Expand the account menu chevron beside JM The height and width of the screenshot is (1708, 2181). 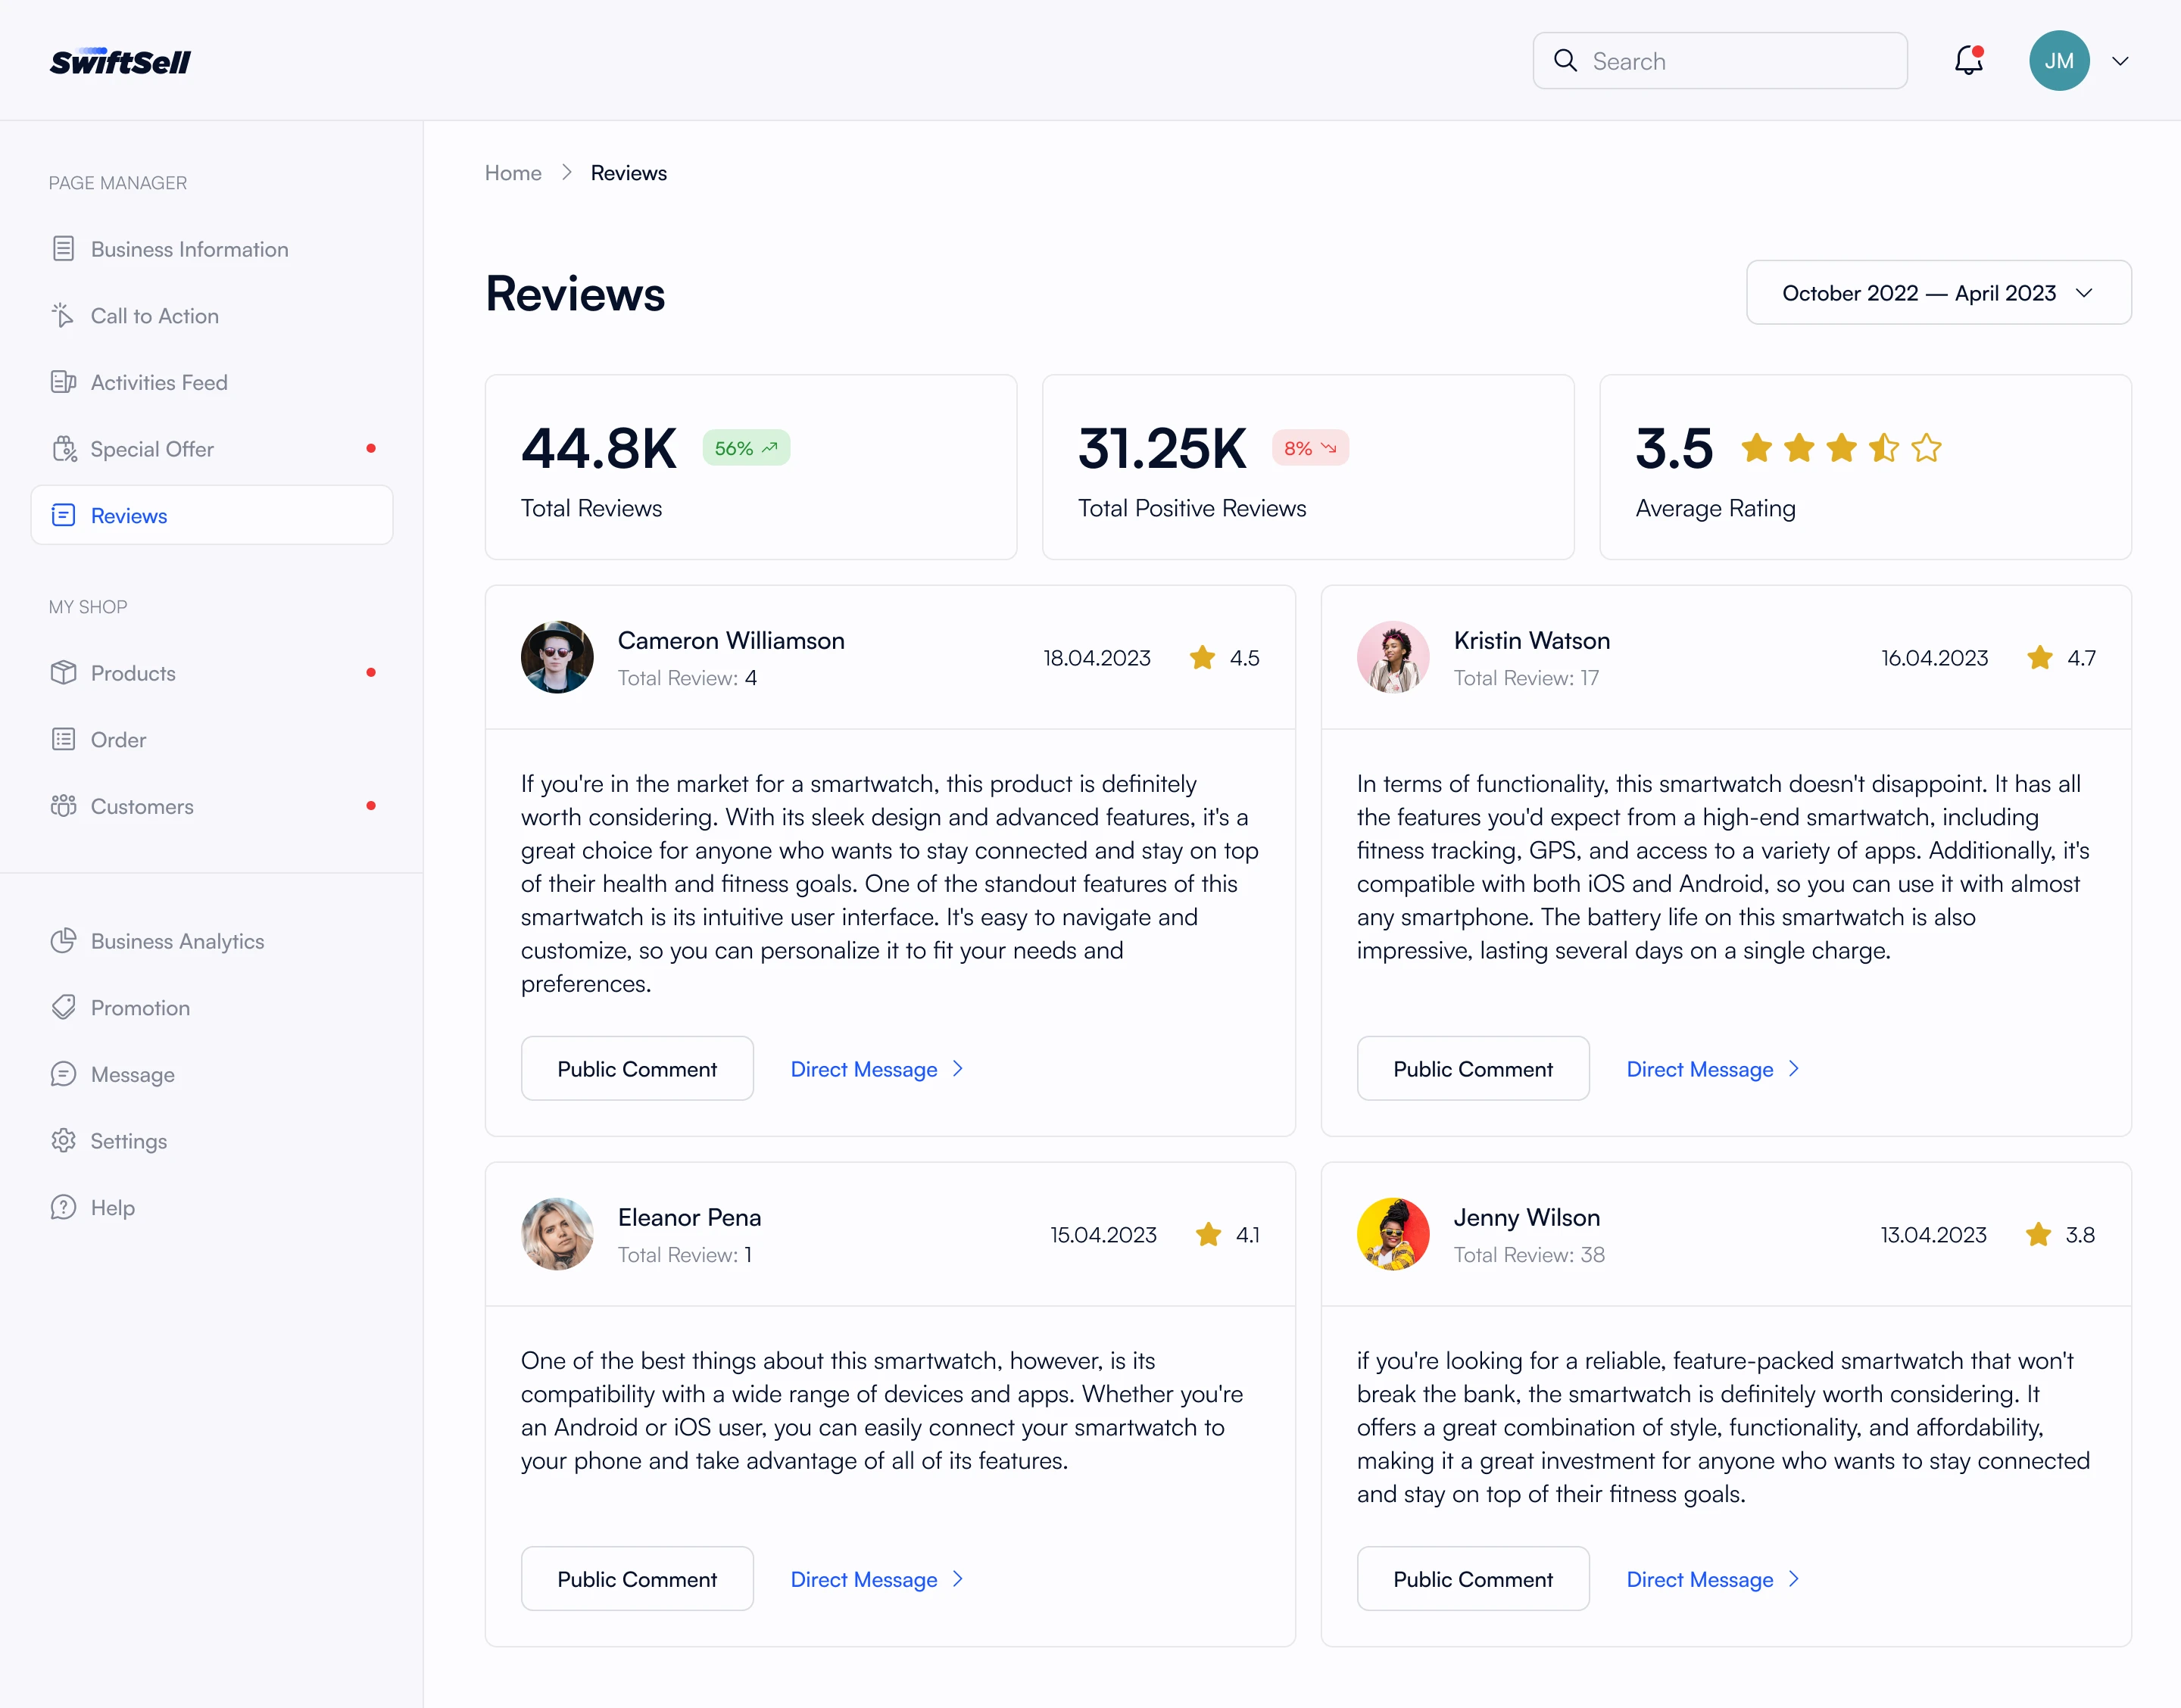click(x=2120, y=61)
